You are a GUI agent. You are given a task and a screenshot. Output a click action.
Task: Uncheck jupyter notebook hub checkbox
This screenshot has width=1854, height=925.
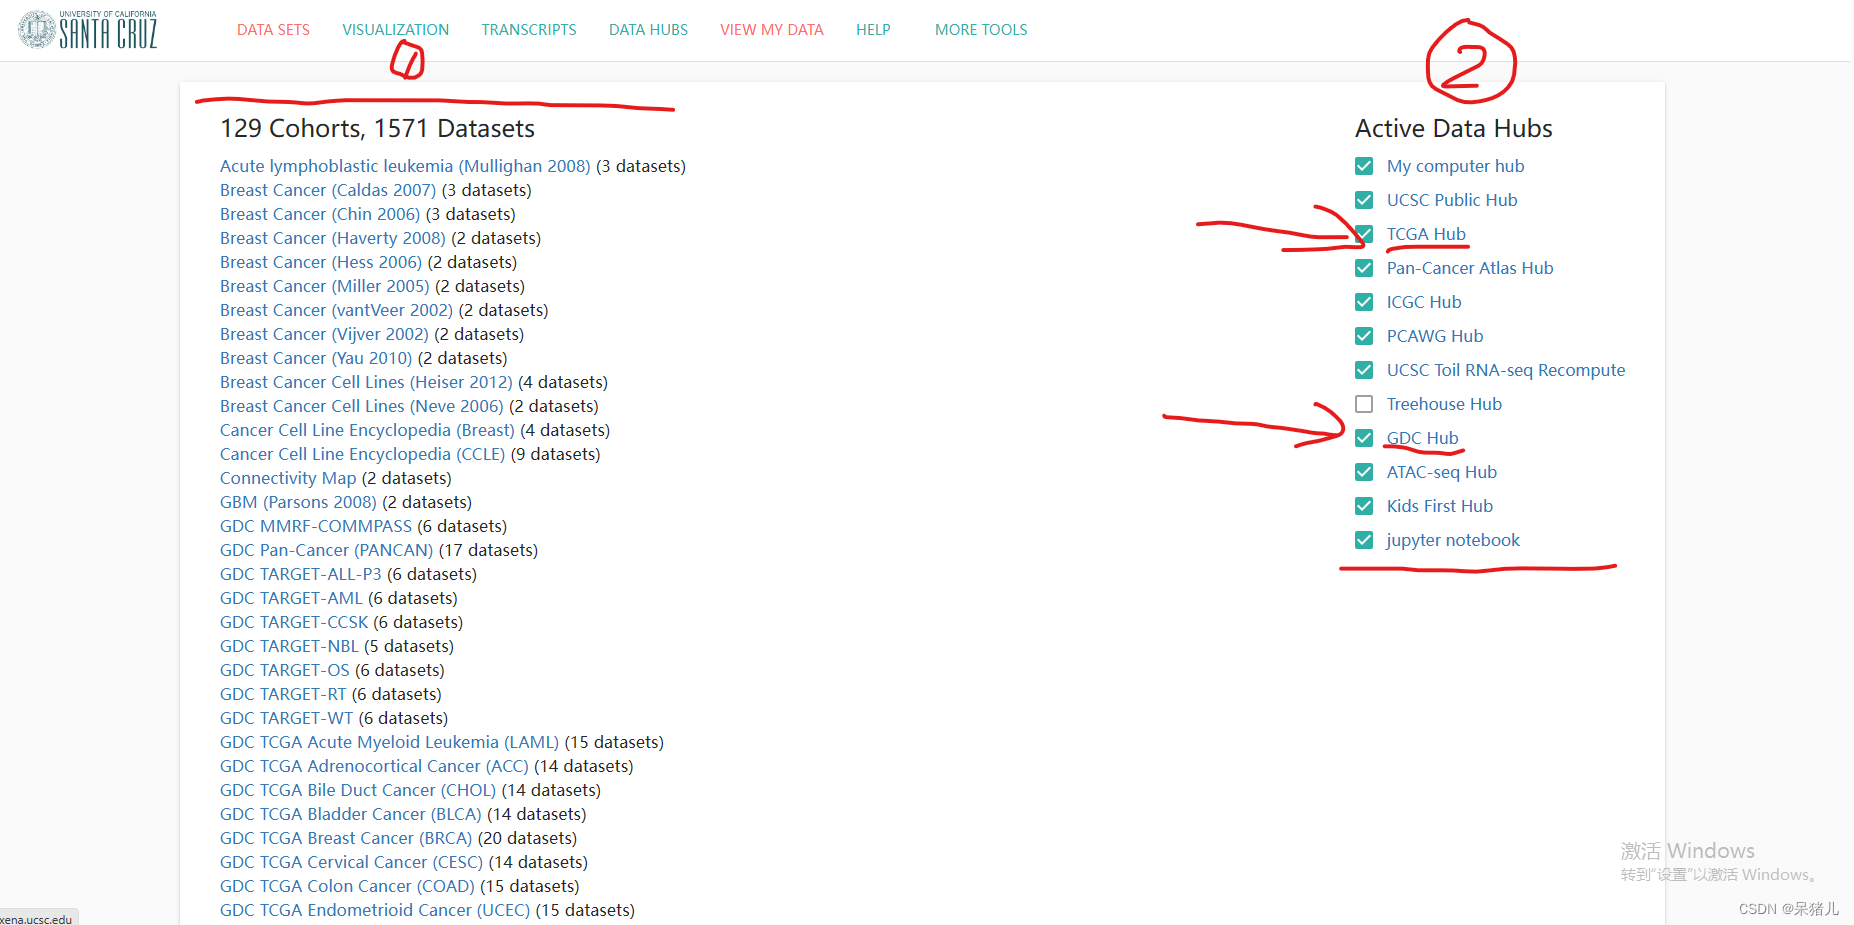pos(1364,540)
